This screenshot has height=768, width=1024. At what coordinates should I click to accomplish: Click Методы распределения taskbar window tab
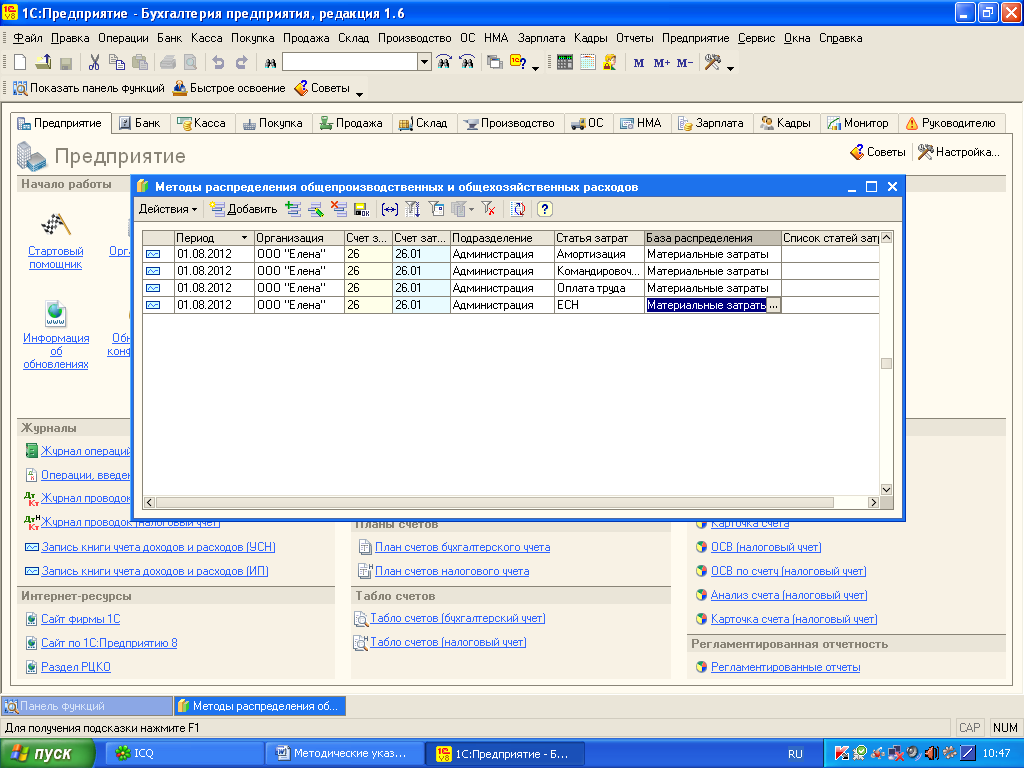[x=259, y=706]
